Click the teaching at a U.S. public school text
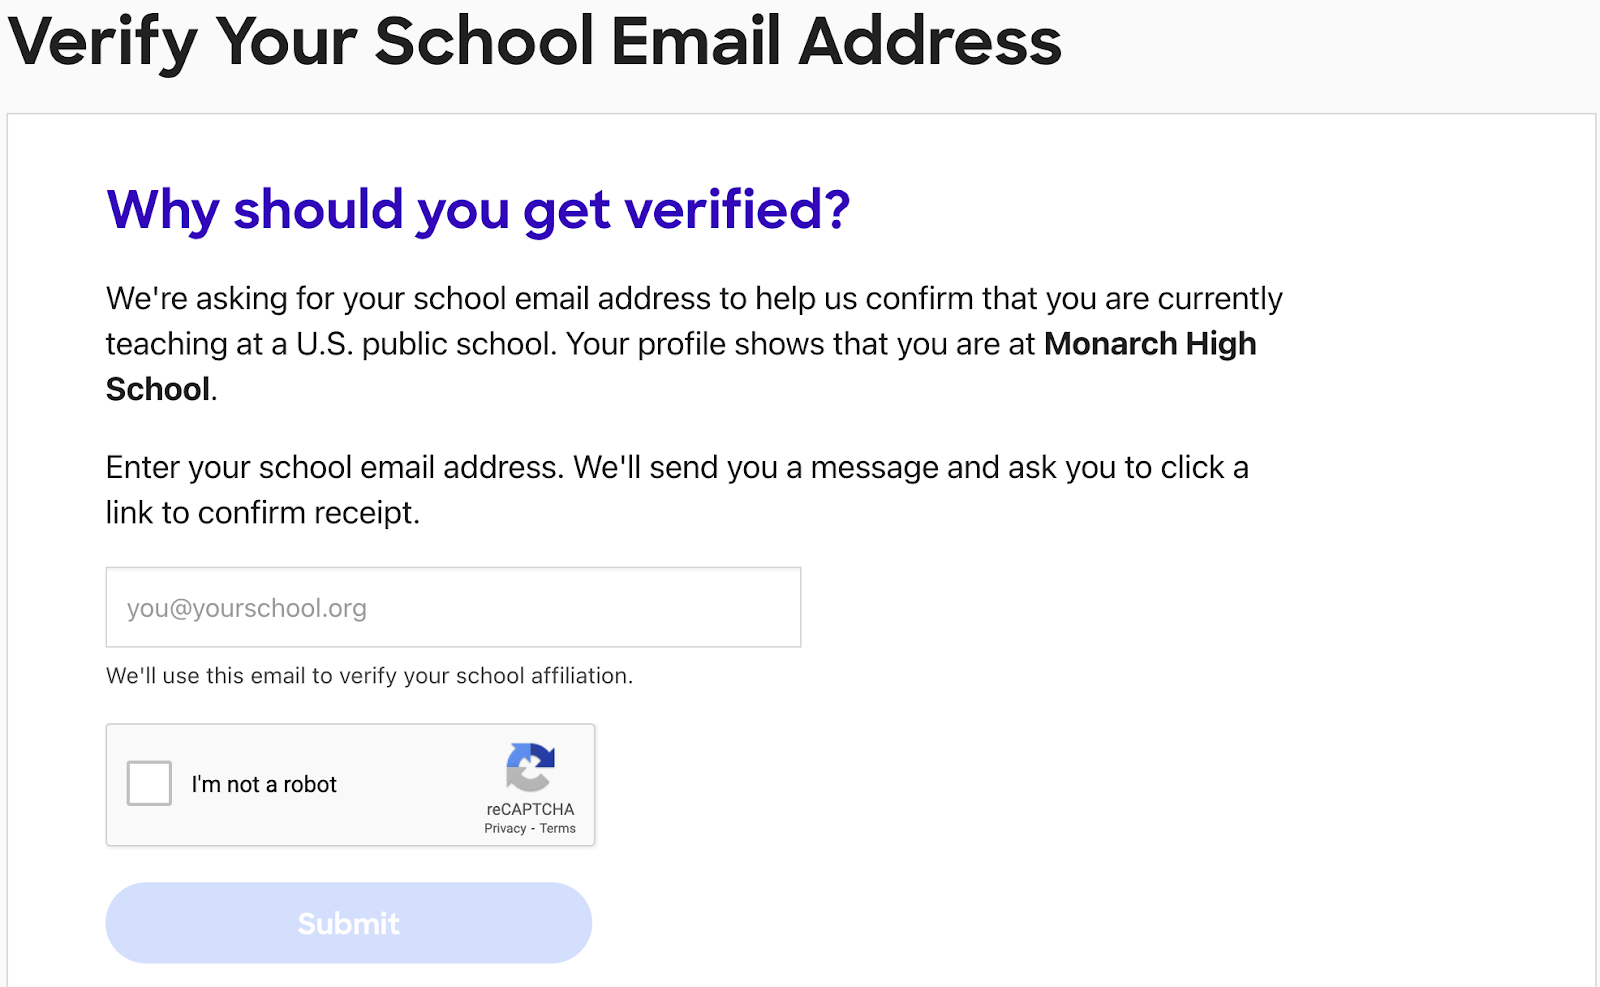 (331, 344)
